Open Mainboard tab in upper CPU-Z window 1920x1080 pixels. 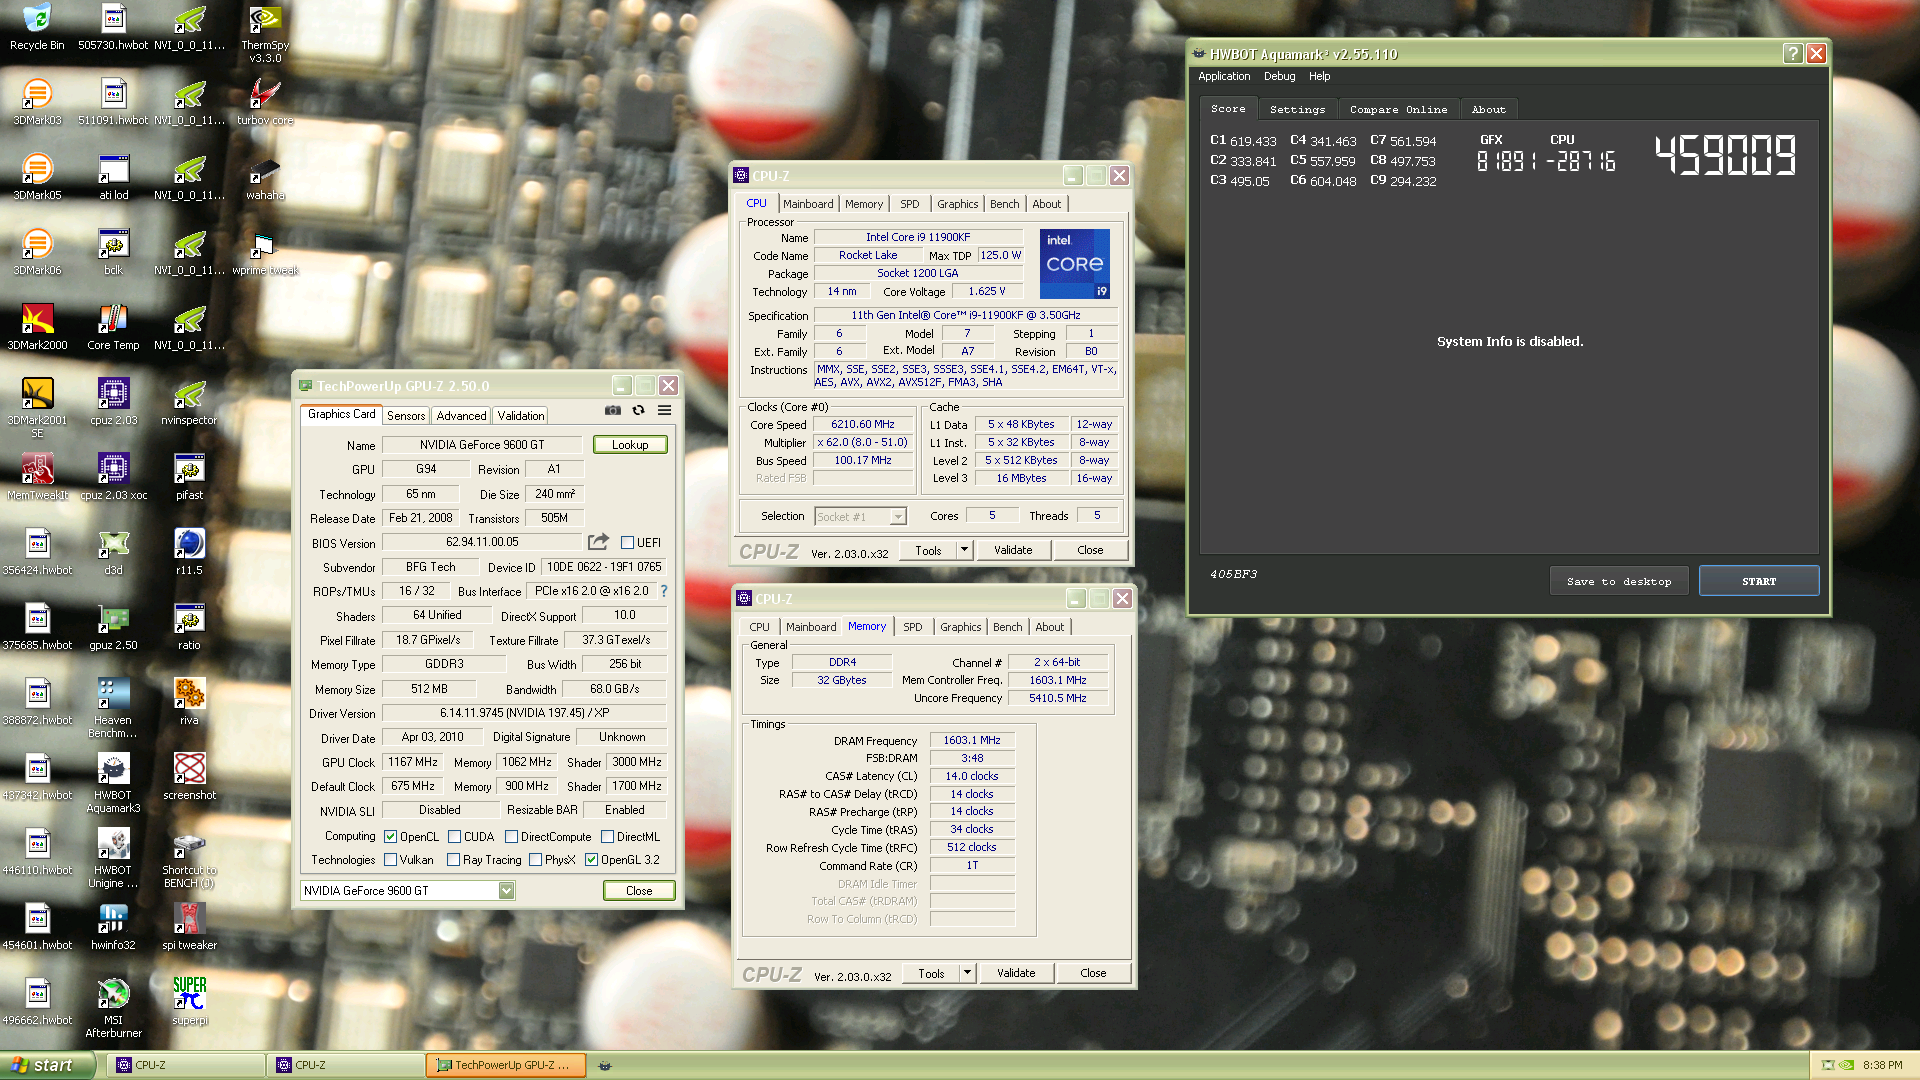click(808, 204)
